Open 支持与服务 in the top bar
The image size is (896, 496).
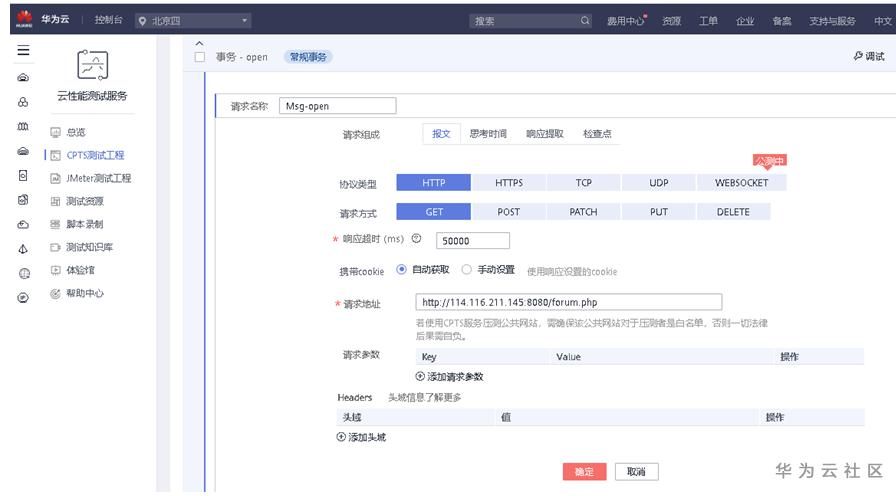click(x=832, y=21)
